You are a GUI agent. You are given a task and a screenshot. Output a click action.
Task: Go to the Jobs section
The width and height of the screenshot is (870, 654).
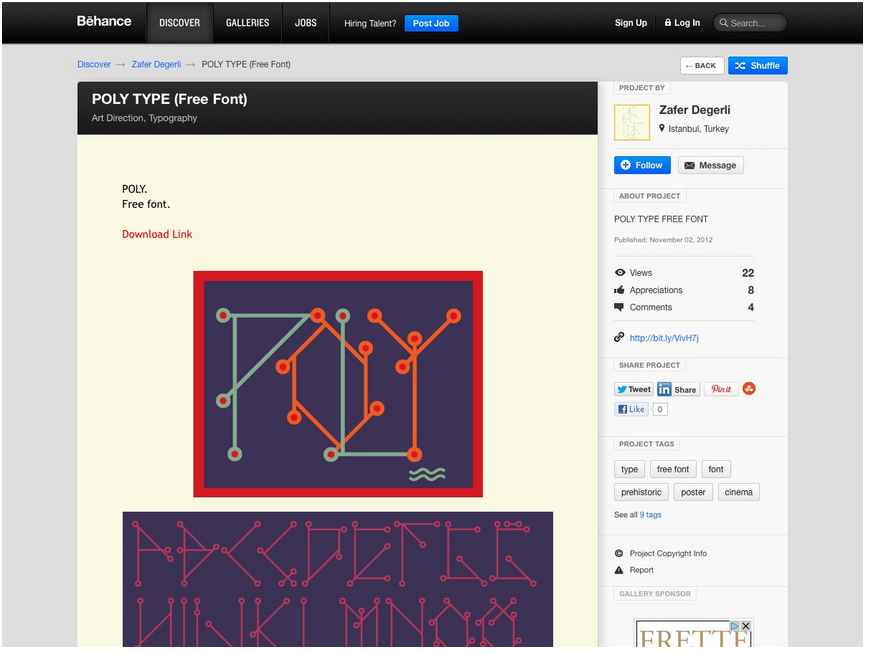(x=305, y=23)
